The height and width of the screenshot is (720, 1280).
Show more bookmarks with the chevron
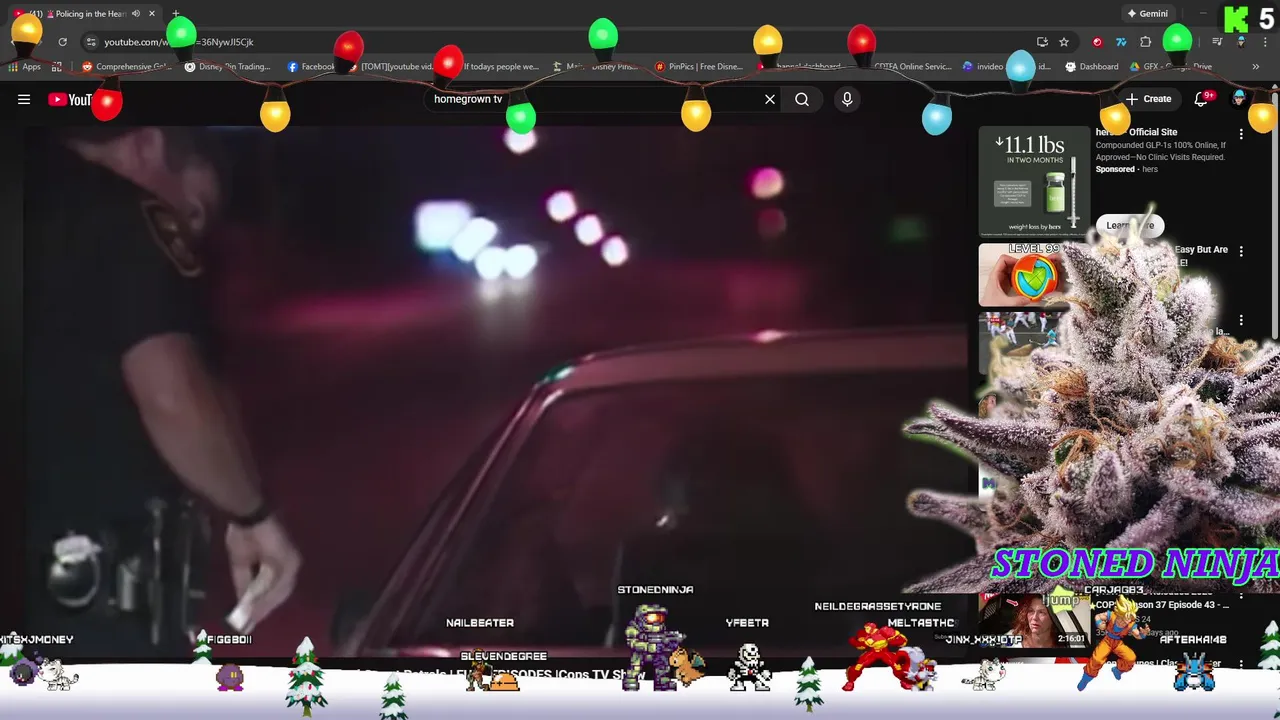point(1256,67)
